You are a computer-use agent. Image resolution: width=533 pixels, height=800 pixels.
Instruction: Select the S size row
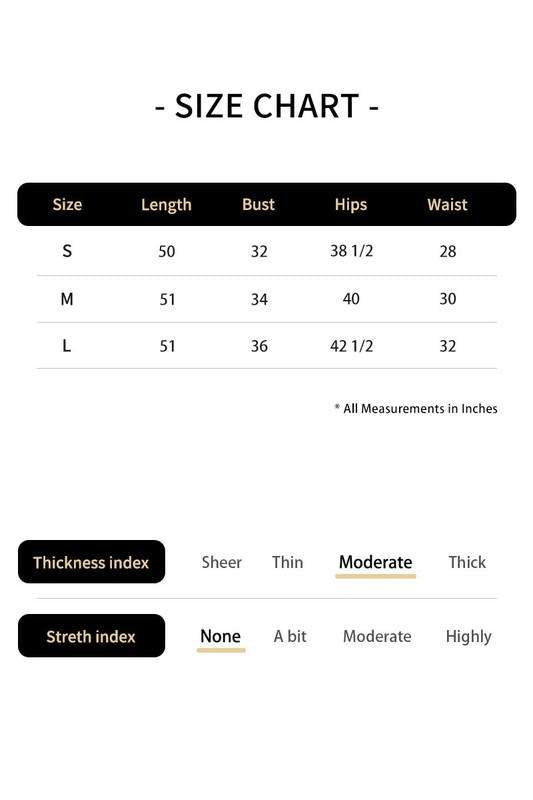point(267,251)
